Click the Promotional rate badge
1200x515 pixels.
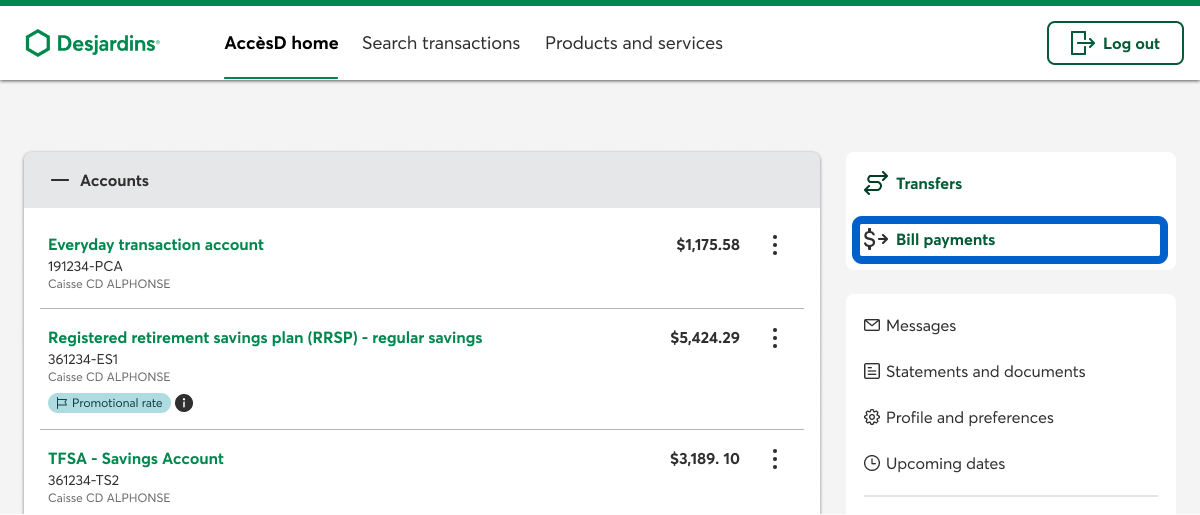coord(109,403)
